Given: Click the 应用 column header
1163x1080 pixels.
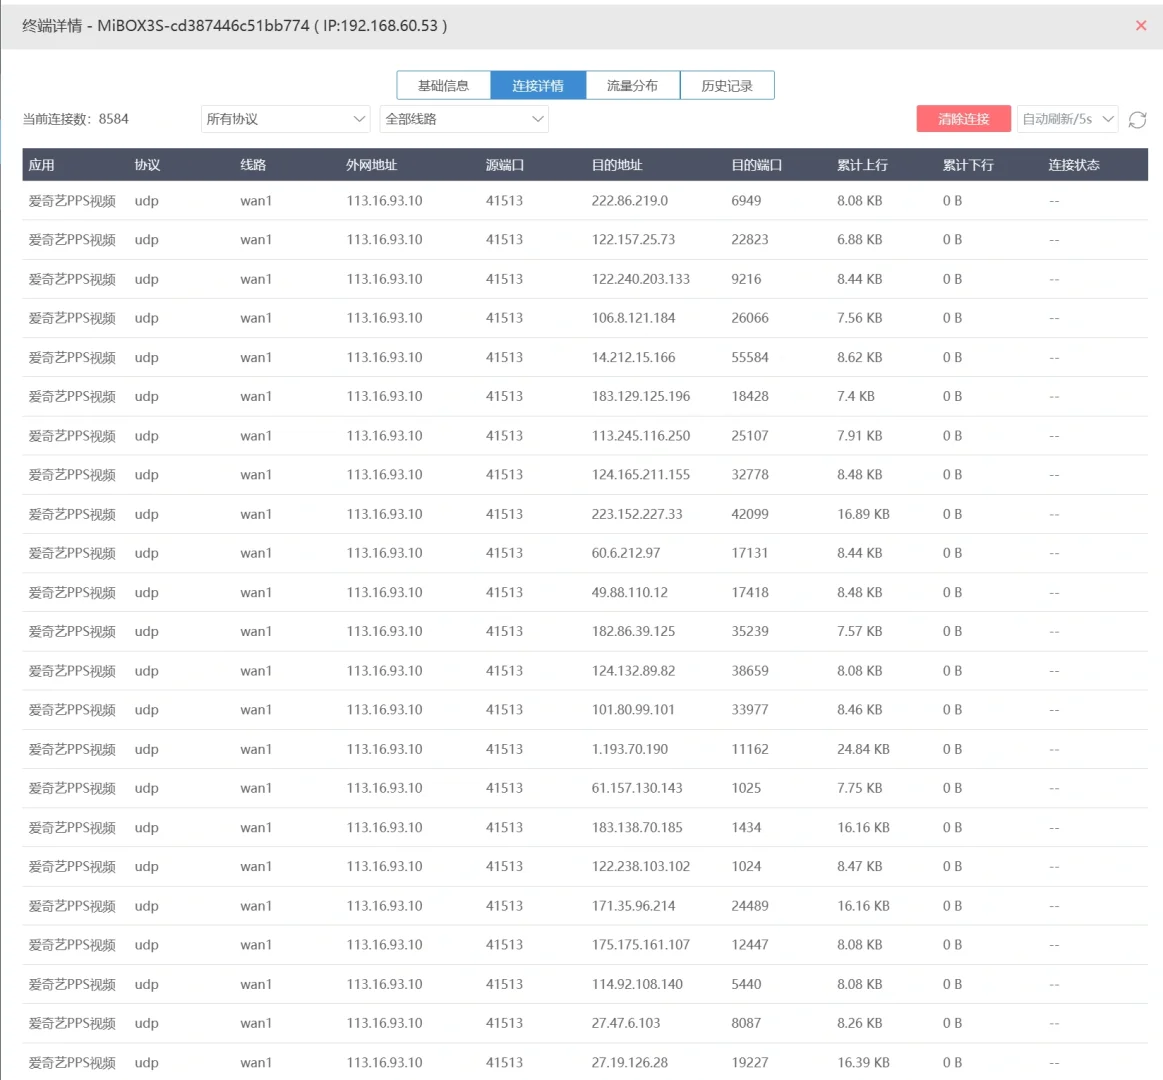Looking at the screenshot, I should [42, 165].
